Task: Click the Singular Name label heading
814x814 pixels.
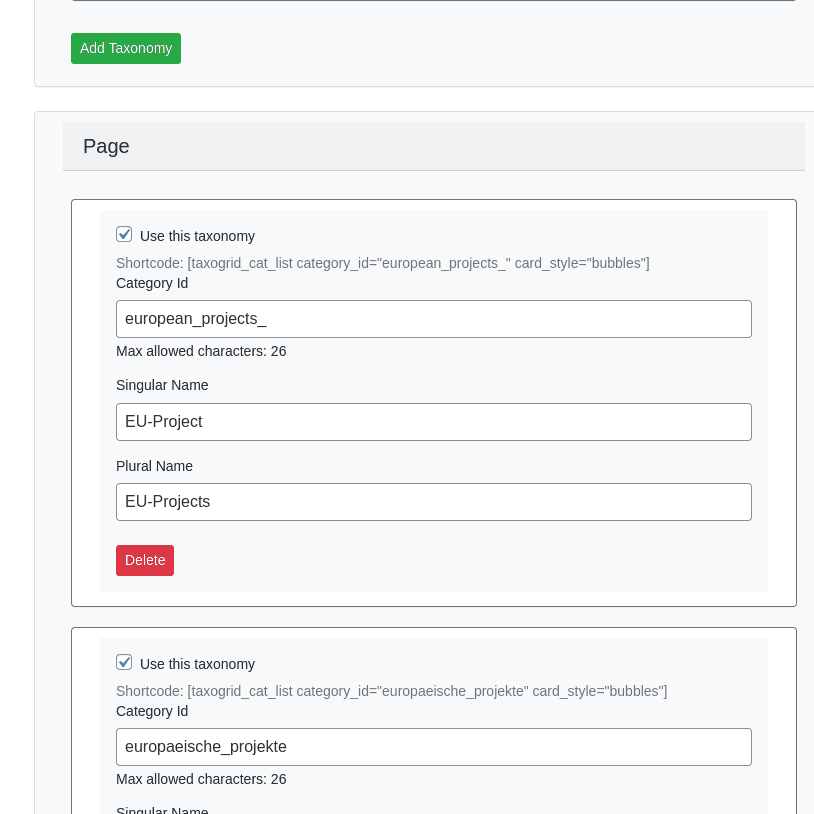Action: point(162,385)
